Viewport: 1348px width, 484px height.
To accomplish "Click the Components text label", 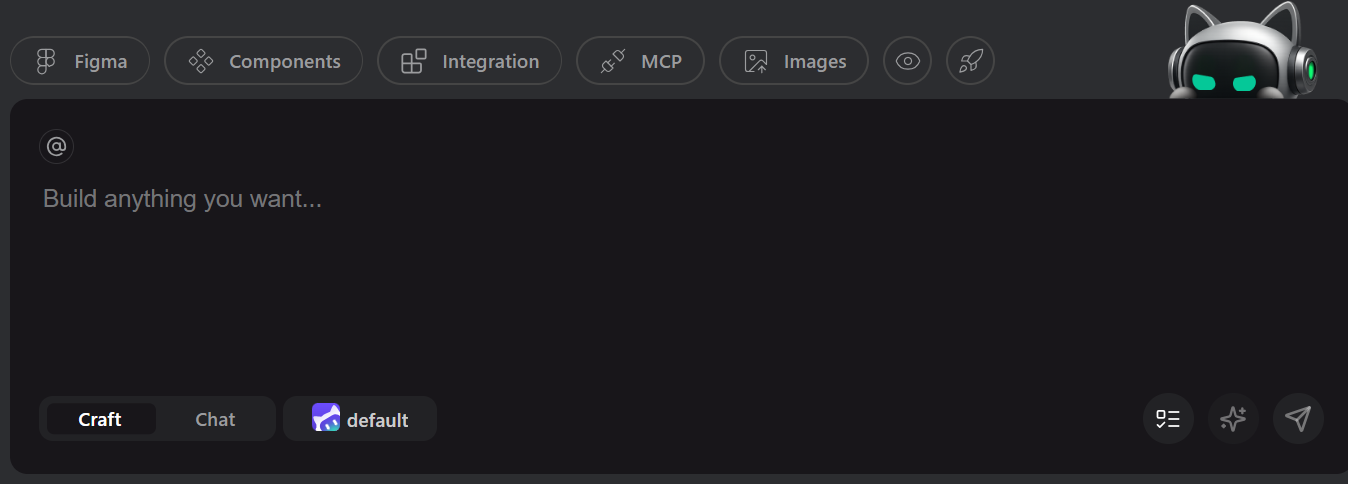I will tap(285, 61).
